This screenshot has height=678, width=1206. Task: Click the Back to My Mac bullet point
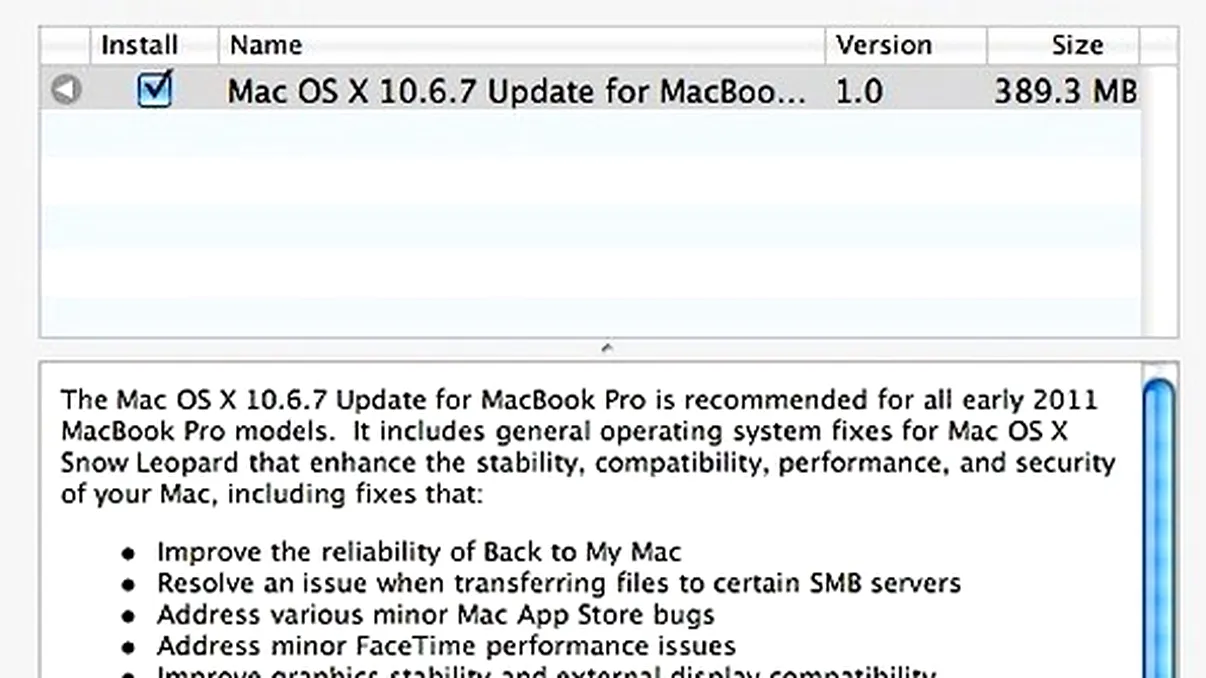417,551
